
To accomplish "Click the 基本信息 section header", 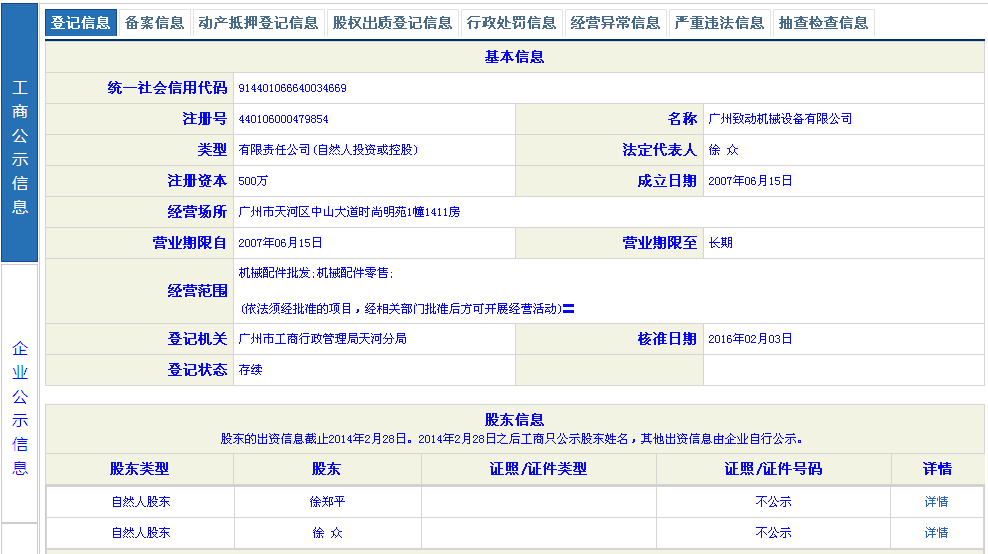I will (x=514, y=57).
